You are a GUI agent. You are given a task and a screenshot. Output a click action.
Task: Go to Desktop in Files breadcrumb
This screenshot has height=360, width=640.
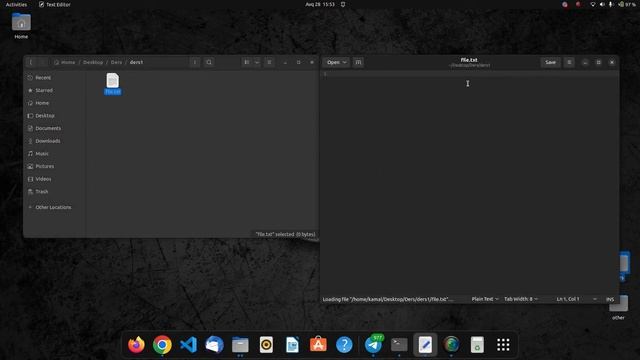click(93, 62)
